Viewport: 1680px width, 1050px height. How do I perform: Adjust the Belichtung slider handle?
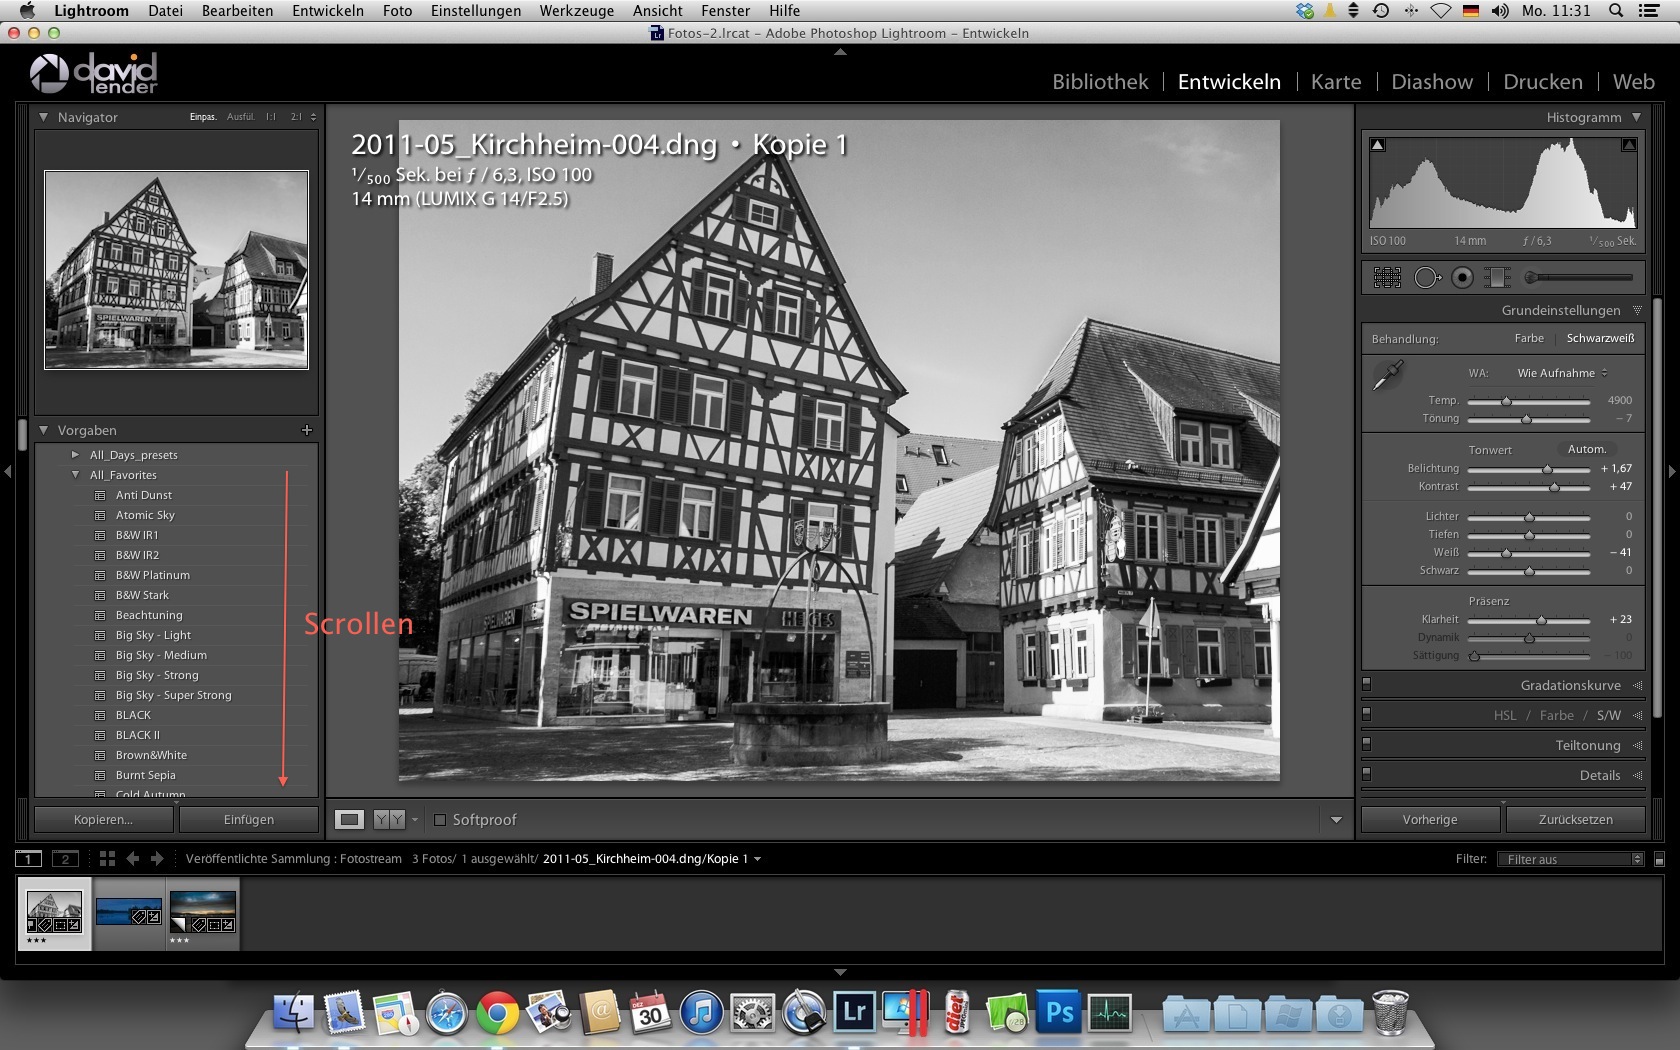(x=1548, y=469)
